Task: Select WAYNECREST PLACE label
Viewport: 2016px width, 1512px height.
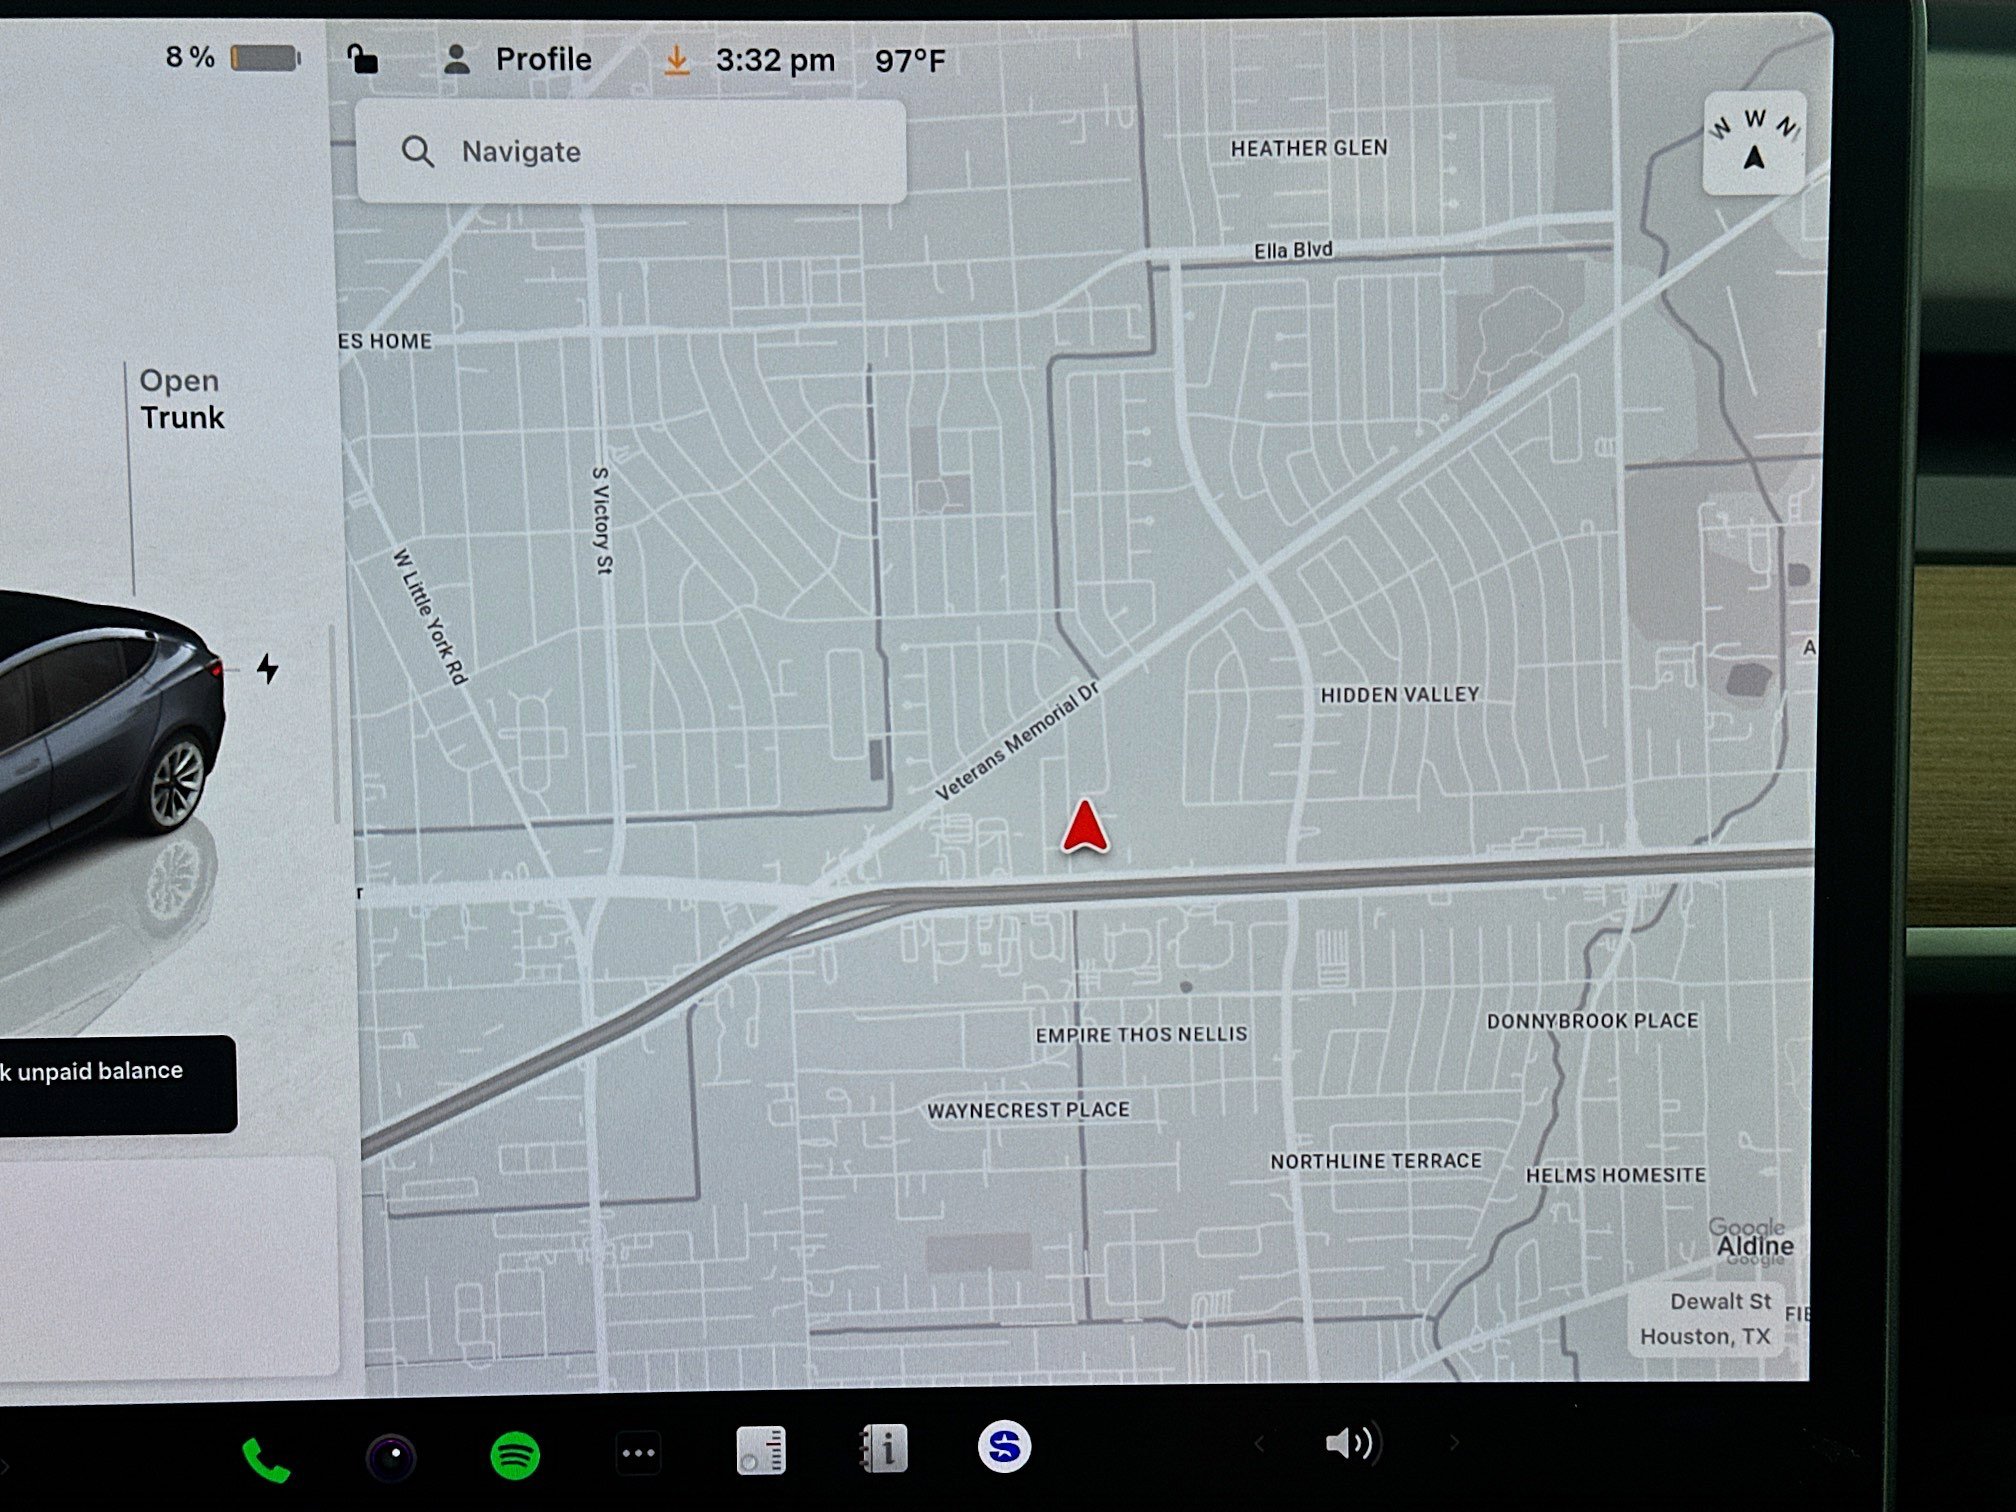Action: tap(1028, 1110)
